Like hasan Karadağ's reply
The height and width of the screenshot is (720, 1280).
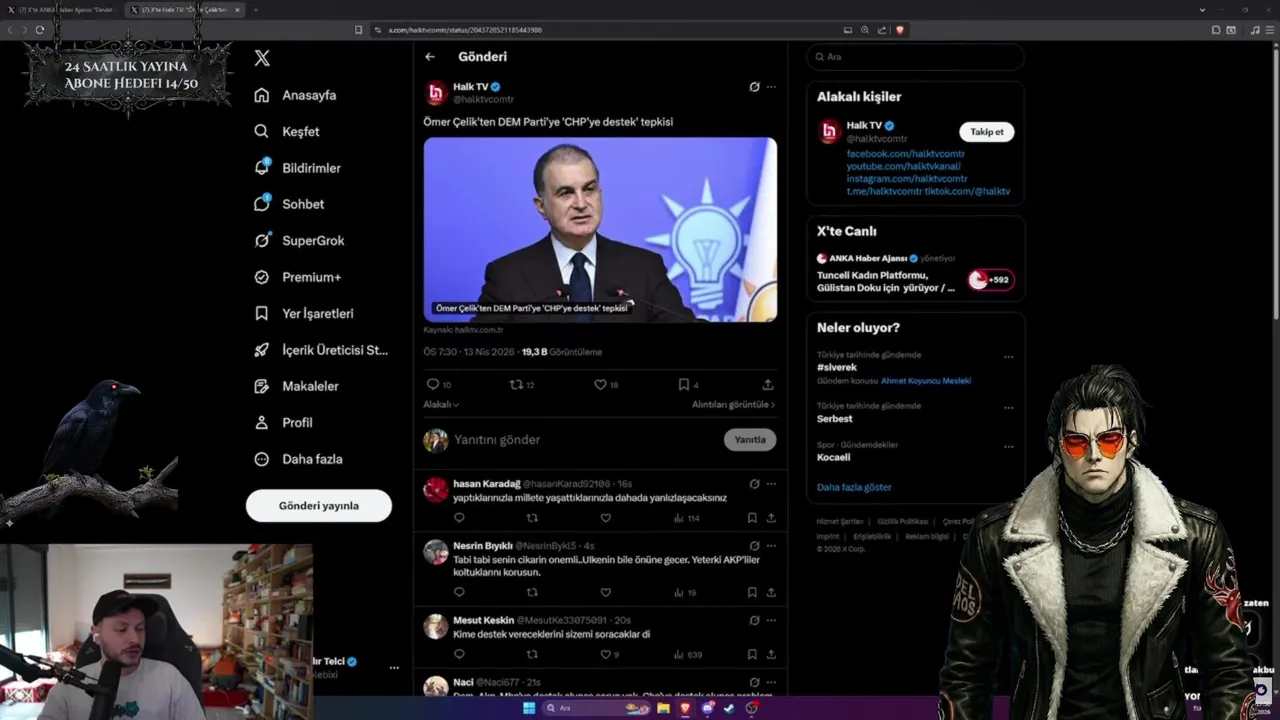coord(605,518)
